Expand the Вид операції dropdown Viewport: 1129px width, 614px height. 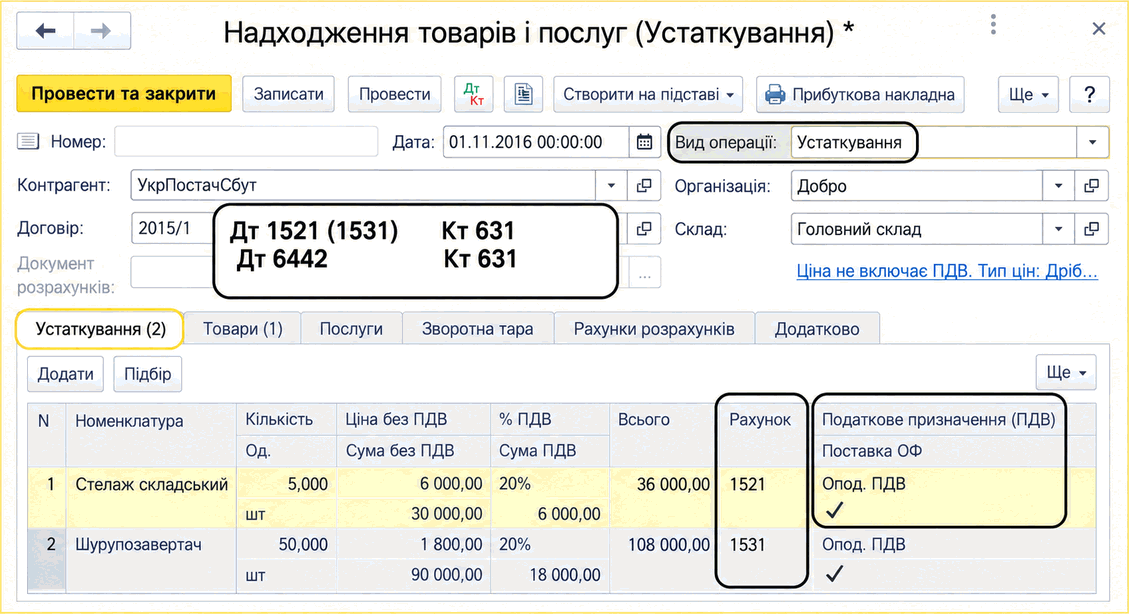point(1092,143)
